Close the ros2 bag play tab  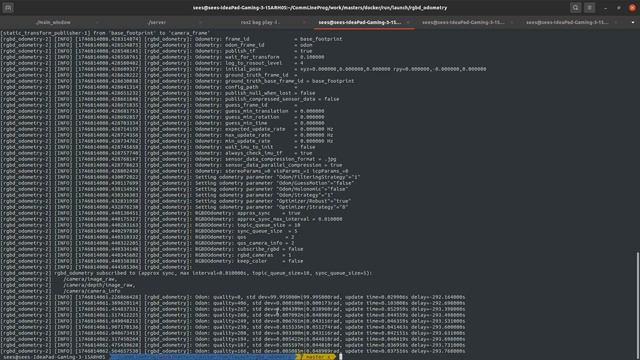(x=304, y=22)
